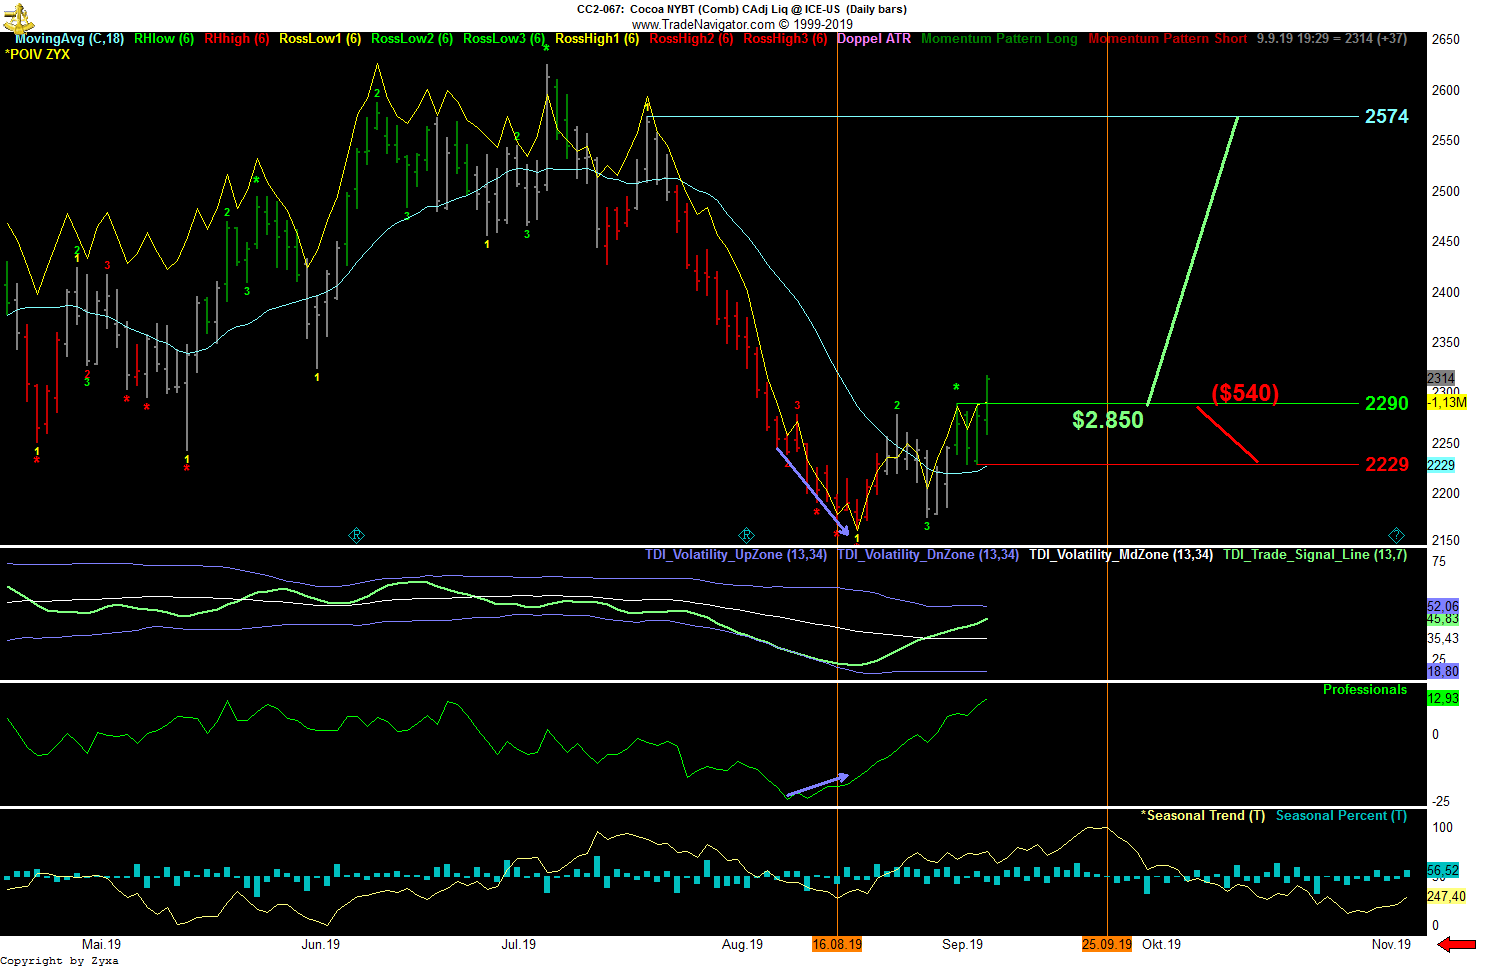
Task: Click the red left arrow beside Nov.19
Action: (x=1456, y=945)
